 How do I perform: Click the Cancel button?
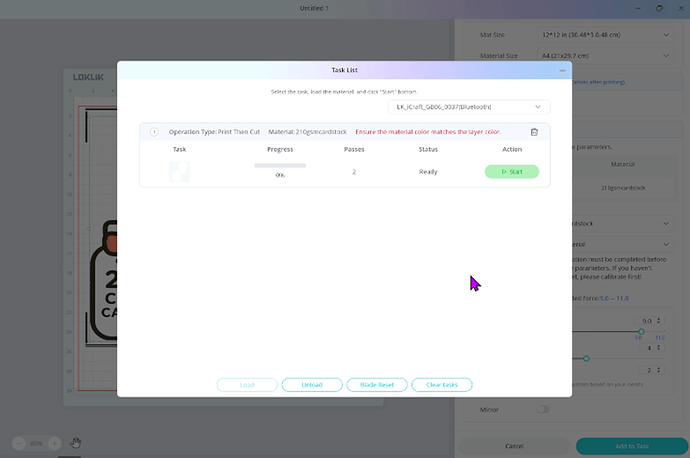[514, 445]
